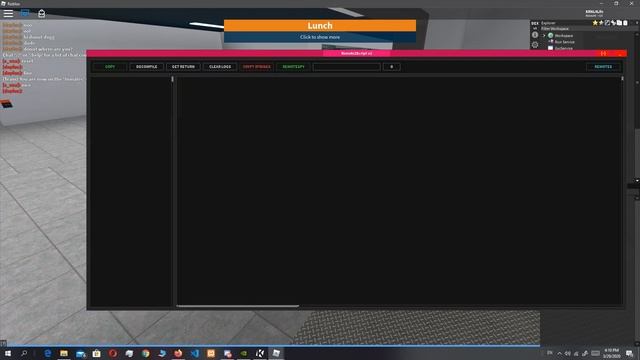Click the empty text field in RemoteSpy toolbar
The height and width of the screenshot is (360, 640).
tap(347, 67)
